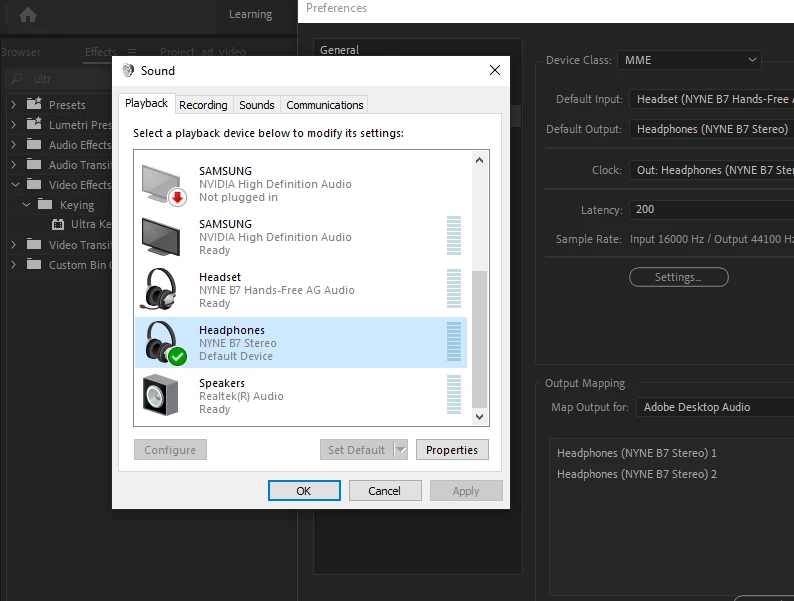Click the Audio Effects folder icon
Image resolution: width=794 pixels, height=601 pixels.
tap(34, 144)
